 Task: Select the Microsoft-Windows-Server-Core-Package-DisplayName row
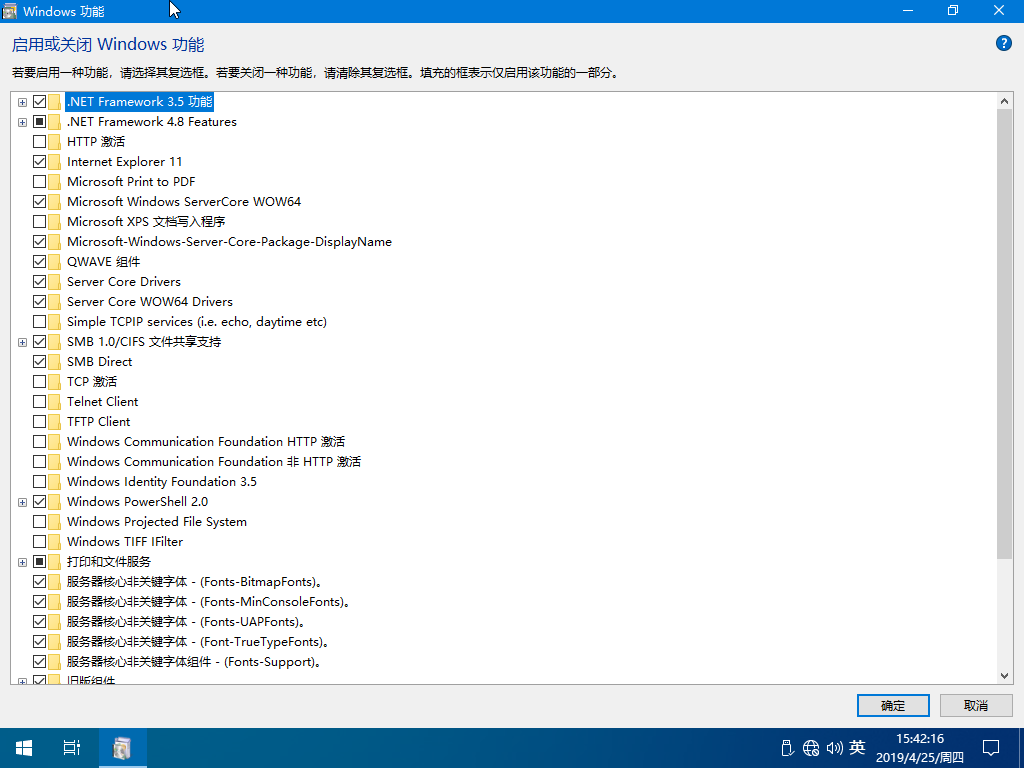pyautogui.click(x=229, y=242)
